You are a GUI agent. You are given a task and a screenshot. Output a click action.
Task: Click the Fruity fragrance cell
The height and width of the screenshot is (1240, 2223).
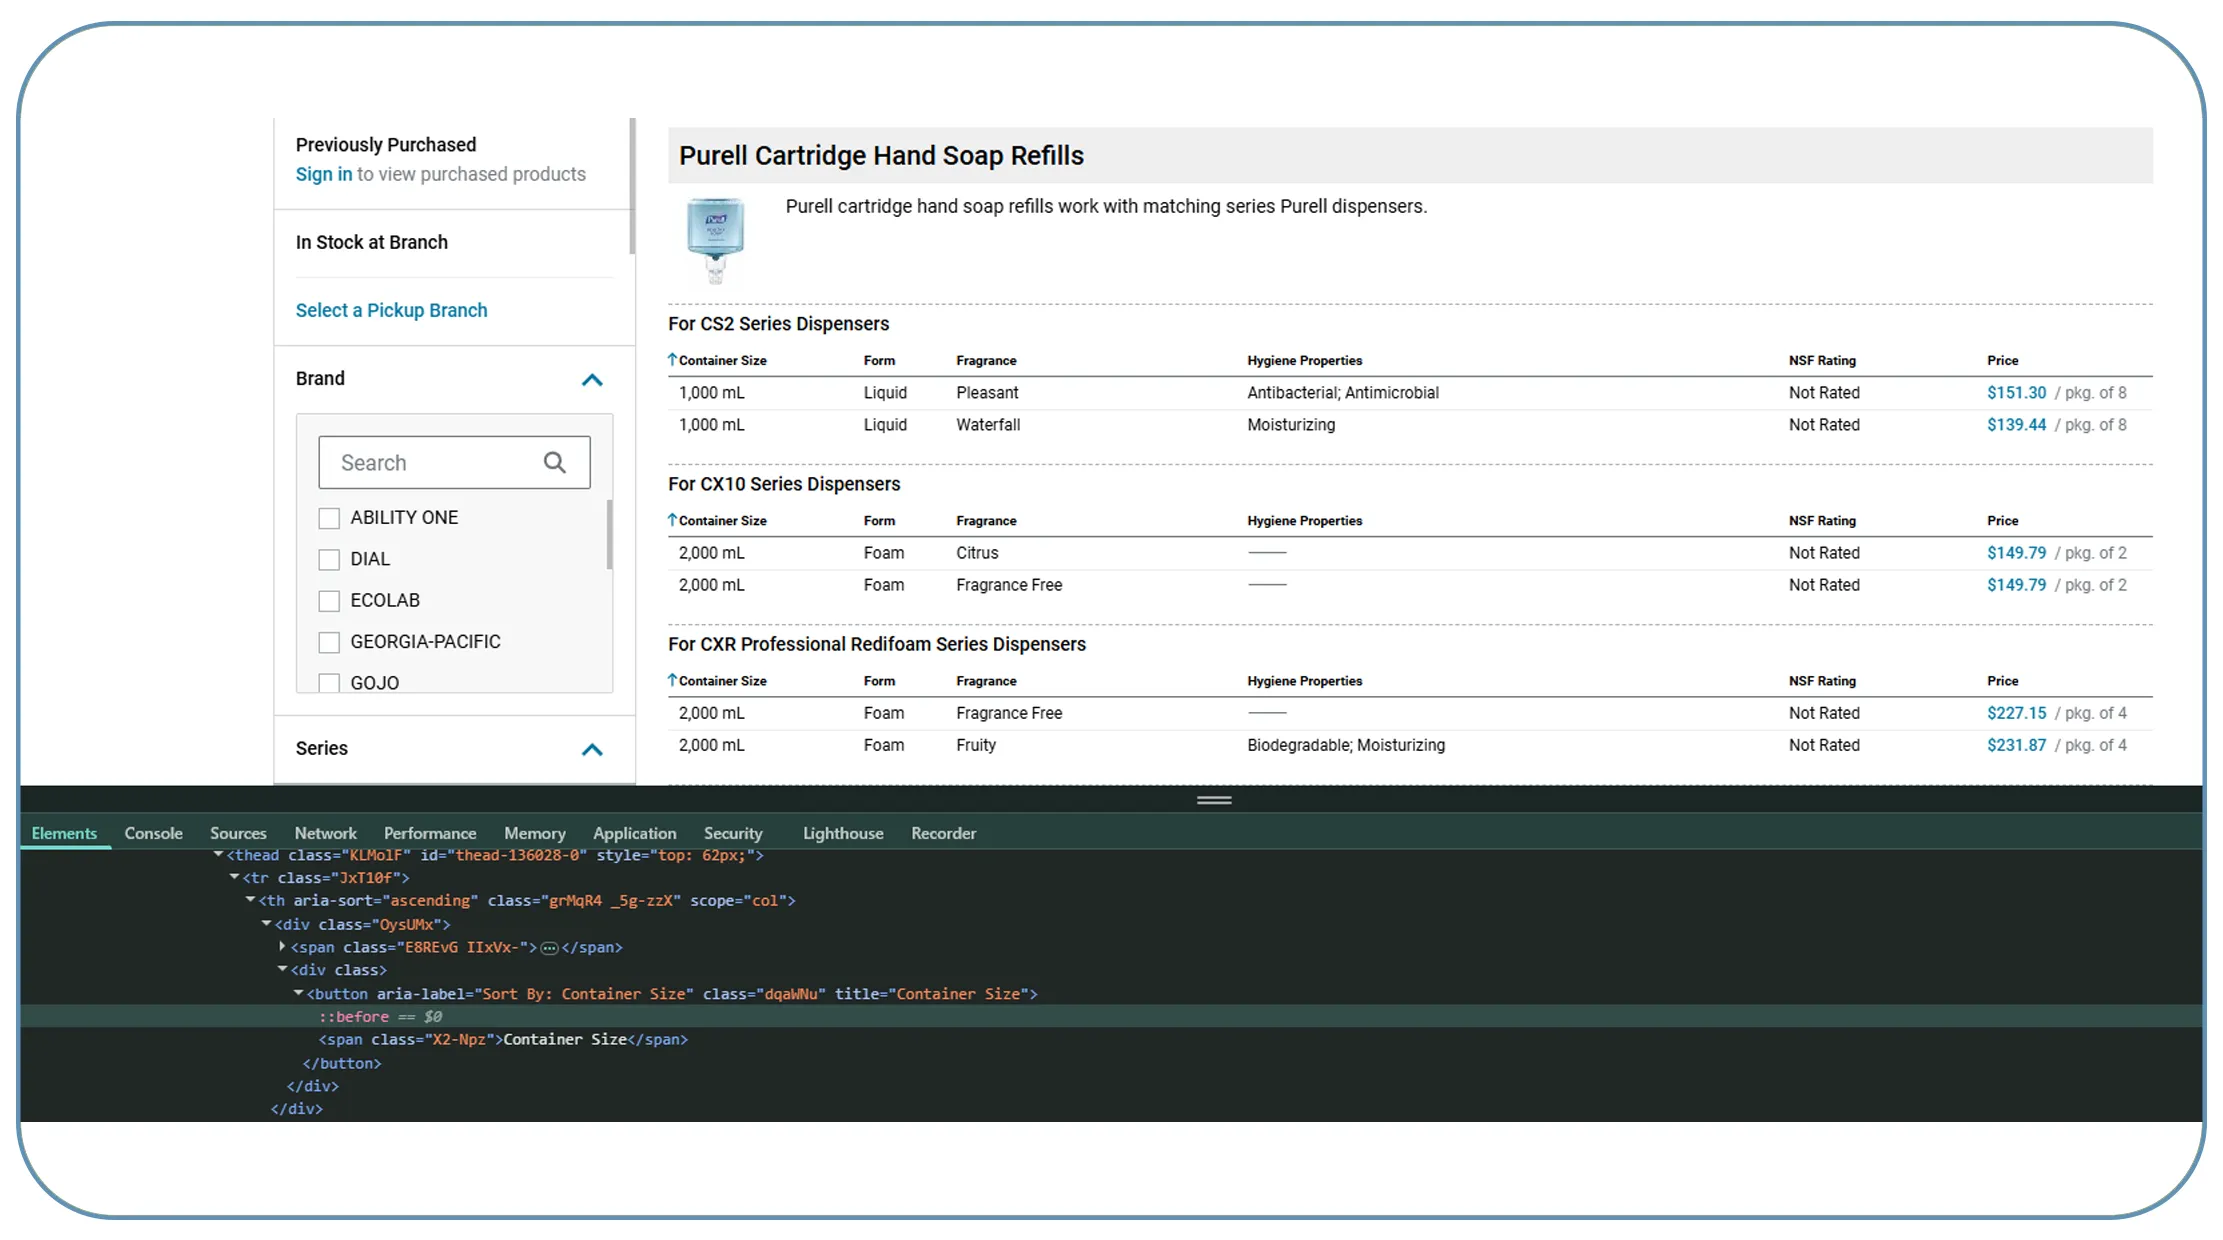click(975, 745)
